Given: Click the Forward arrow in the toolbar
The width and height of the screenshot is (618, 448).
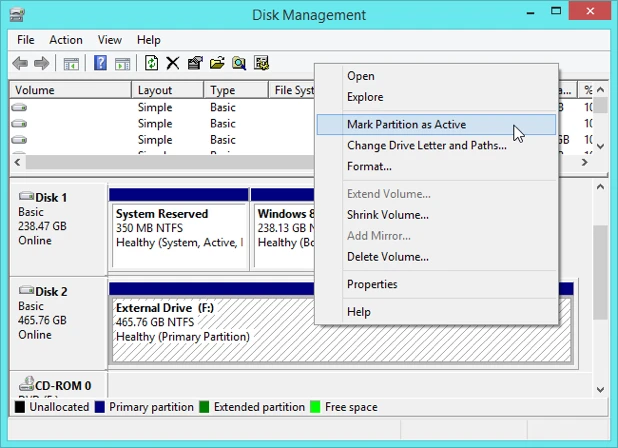Looking at the screenshot, I should click(x=42, y=63).
